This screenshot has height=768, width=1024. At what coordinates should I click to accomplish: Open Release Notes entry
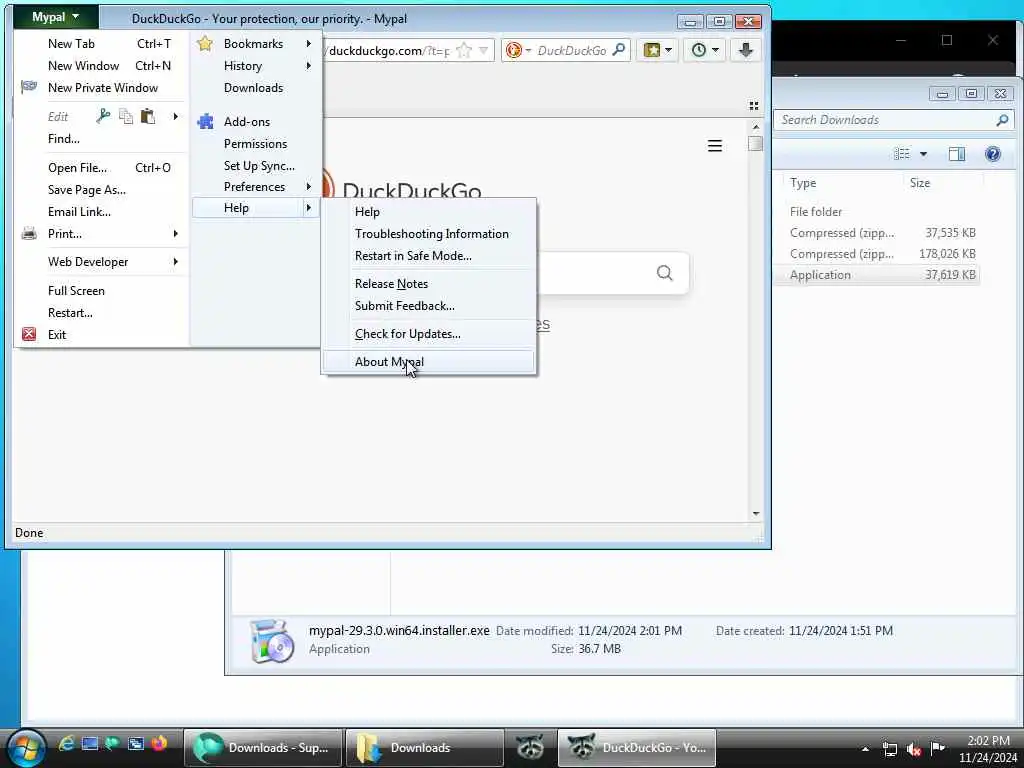tap(391, 284)
